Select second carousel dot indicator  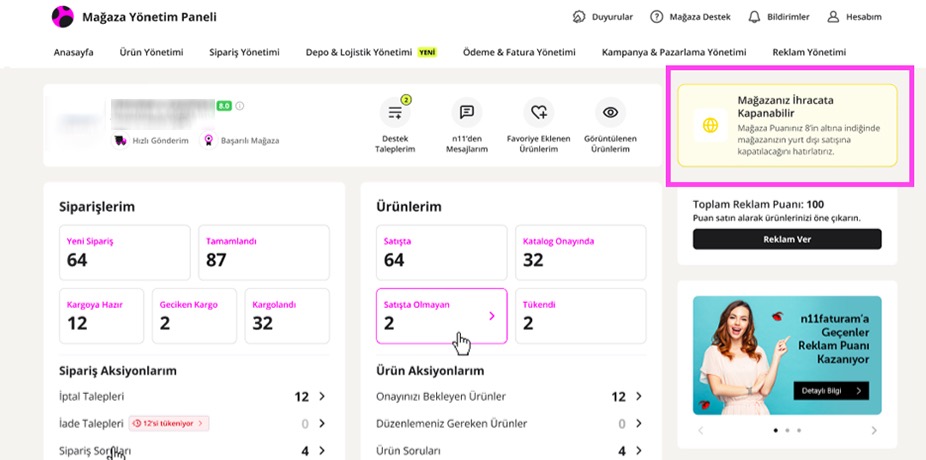coord(787,430)
